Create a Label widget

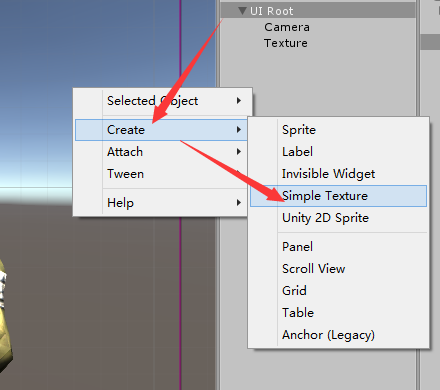tap(338, 152)
